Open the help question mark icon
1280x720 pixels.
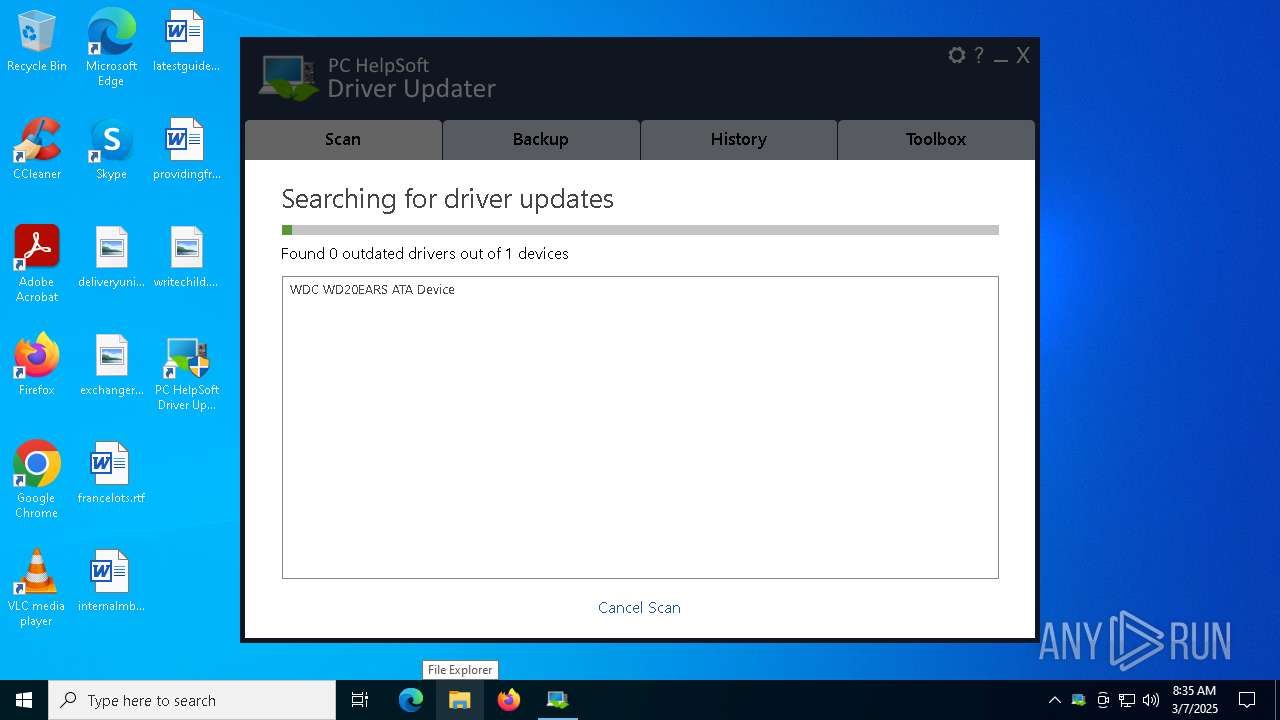(x=979, y=55)
